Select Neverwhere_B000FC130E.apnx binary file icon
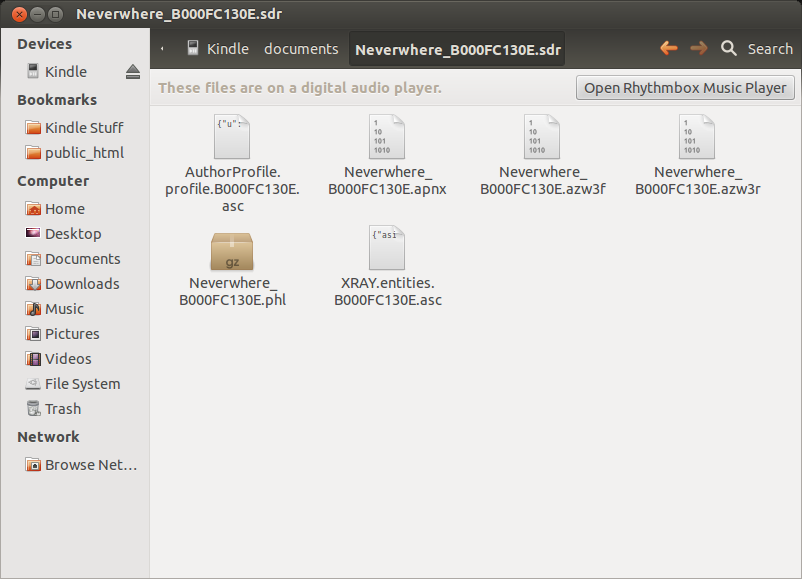The height and width of the screenshot is (579, 802). coord(387,137)
